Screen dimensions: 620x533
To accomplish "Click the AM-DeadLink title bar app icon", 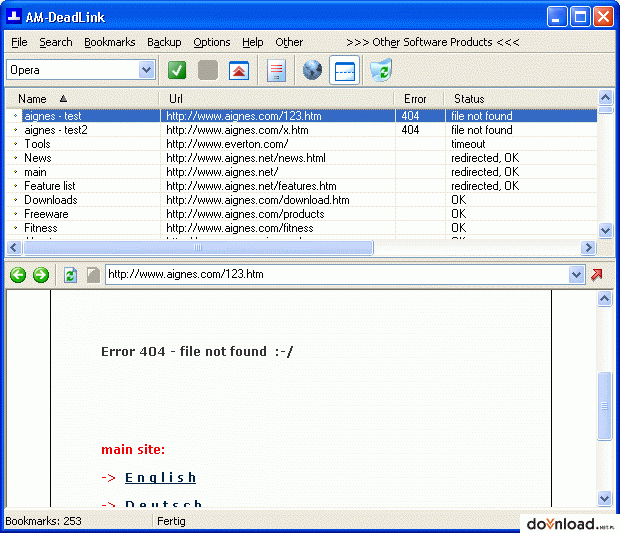I will pos(13,16).
